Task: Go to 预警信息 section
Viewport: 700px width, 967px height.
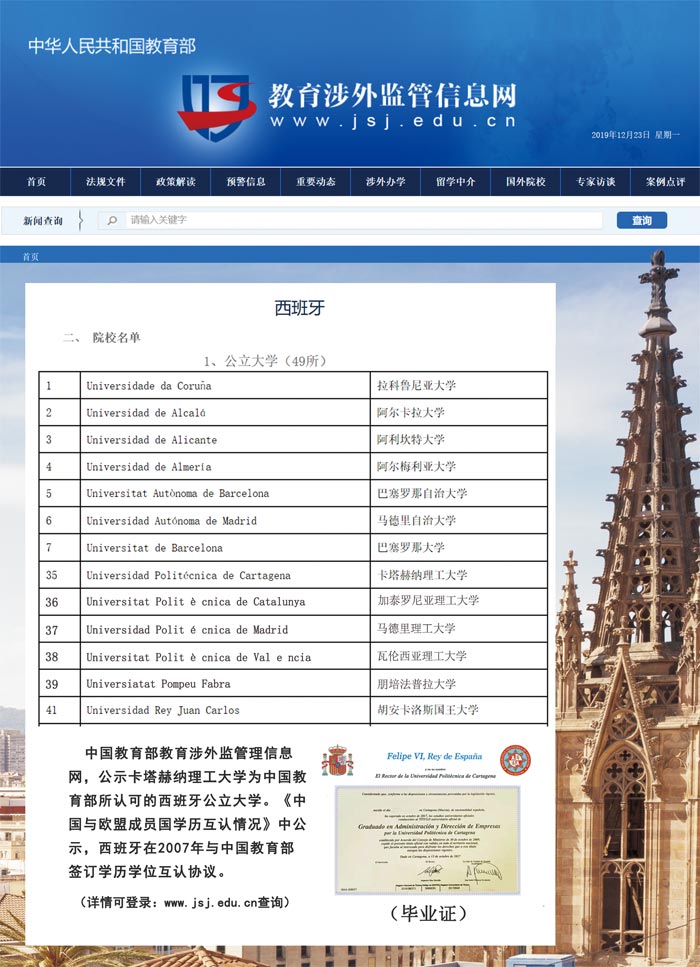Action: 246,182
